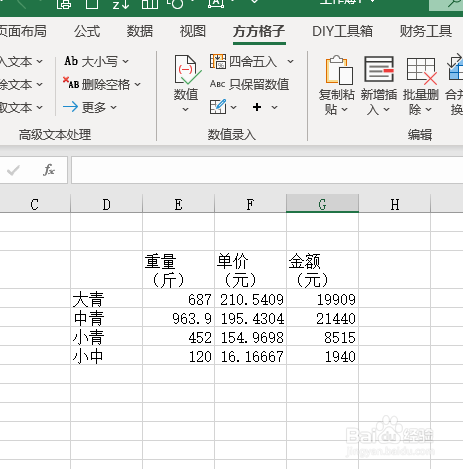The width and height of the screenshot is (463, 469).
Task: Select the 大青 cell
Action: [106, 298]
